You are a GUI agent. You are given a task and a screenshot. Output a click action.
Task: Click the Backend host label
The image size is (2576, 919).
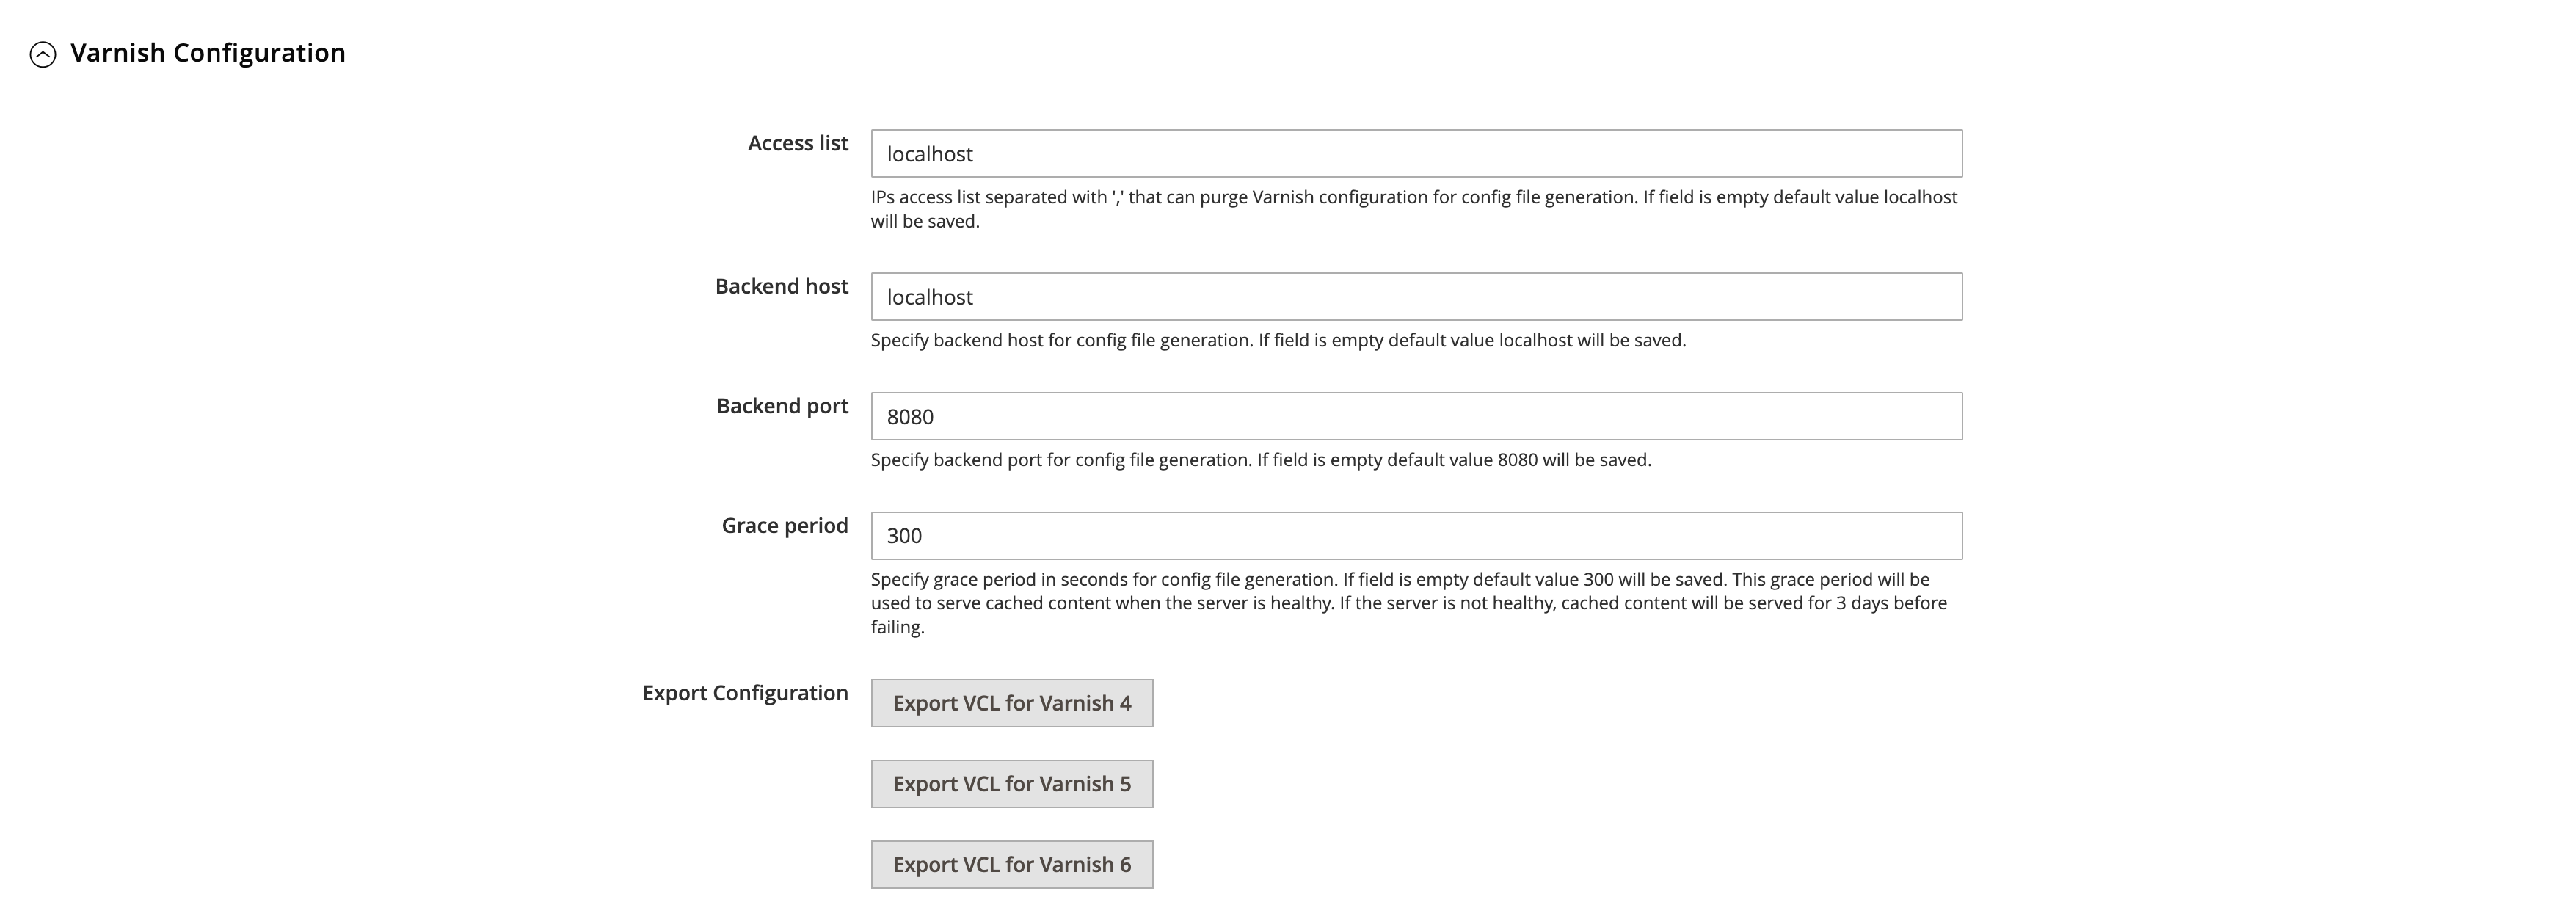(x=781, y=286)
